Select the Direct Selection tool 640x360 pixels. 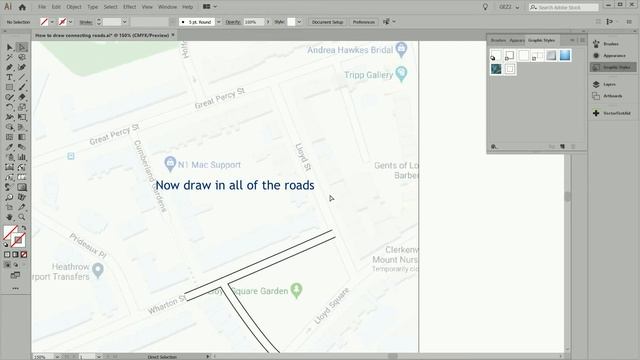point(22,47)
